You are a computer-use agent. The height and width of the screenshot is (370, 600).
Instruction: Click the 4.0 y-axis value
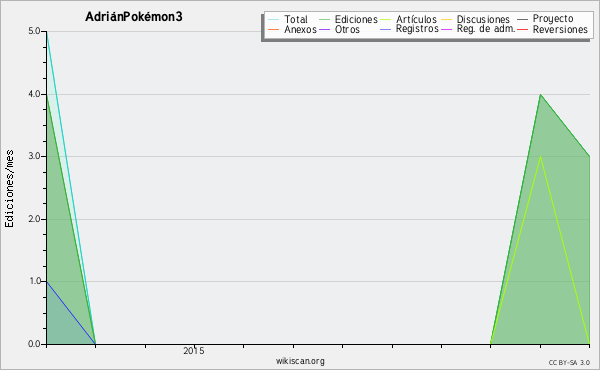[34, 94]
